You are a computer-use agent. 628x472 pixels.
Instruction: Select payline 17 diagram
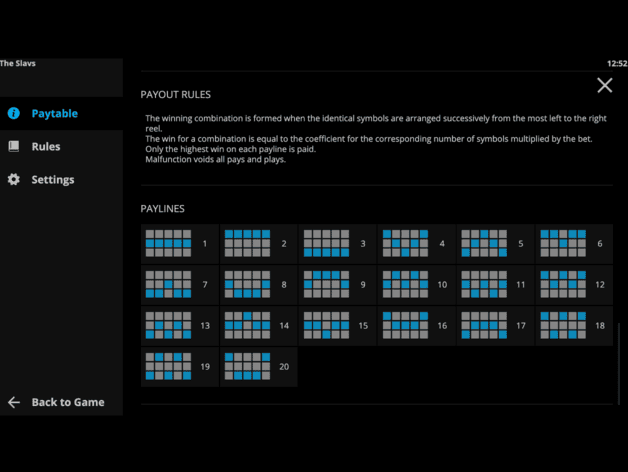click(x=484, y=325)
